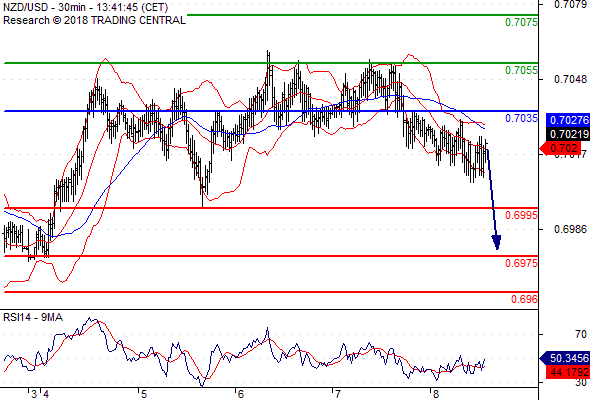Click the 0.6995 support level label
The image size is (590, 400).
tap(521, 215)
